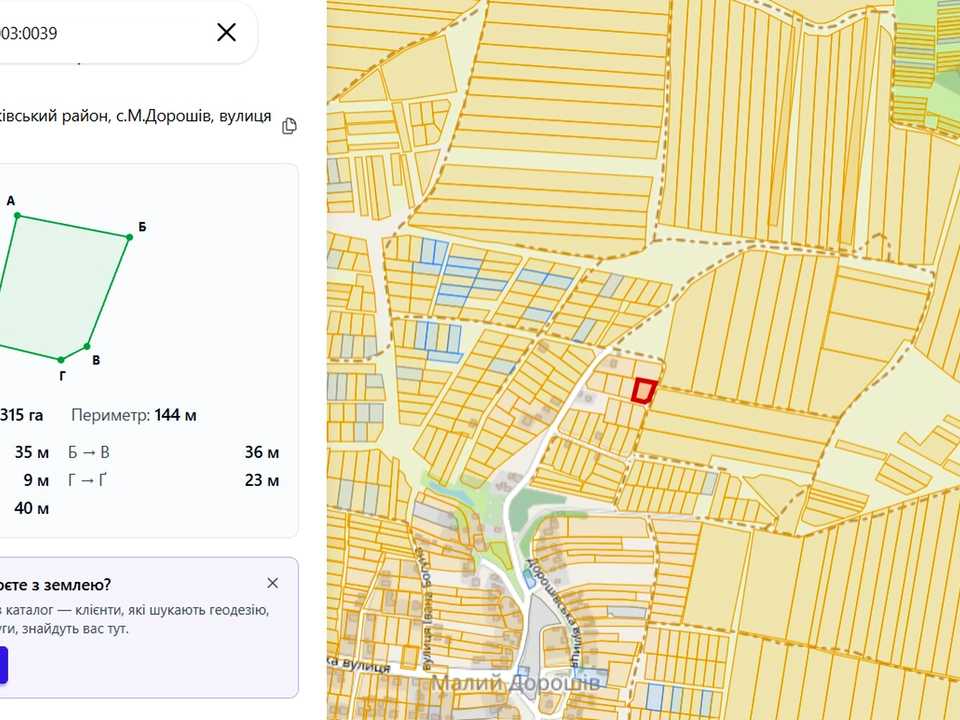Click the blue button in the promo card
This screenshot has height=720, width=960.
2,665
